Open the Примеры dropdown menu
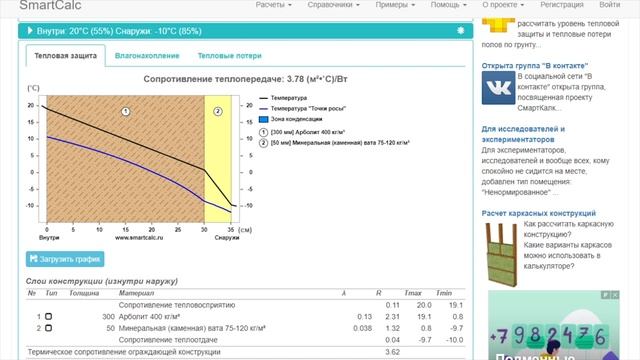Viewport: 640px width, 360px height. click(395, 5)
